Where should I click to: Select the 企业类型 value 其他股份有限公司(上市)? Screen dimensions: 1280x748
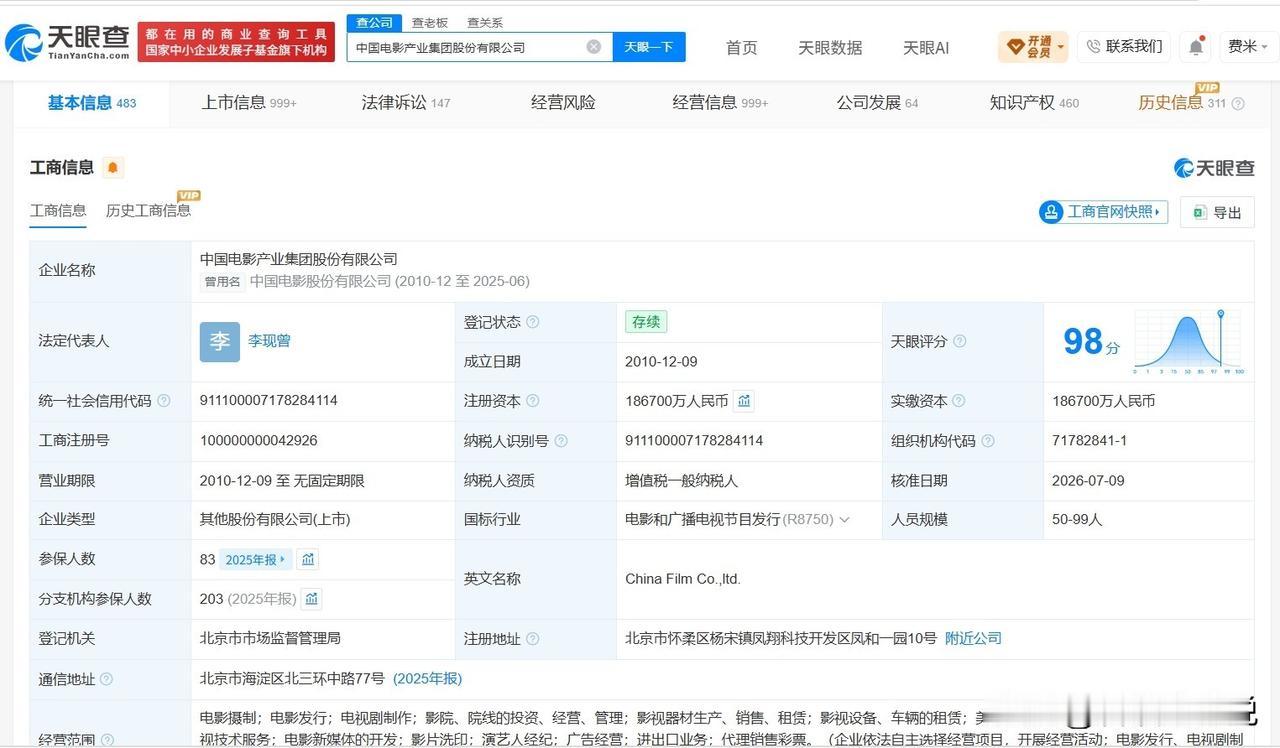click(275, 519)
